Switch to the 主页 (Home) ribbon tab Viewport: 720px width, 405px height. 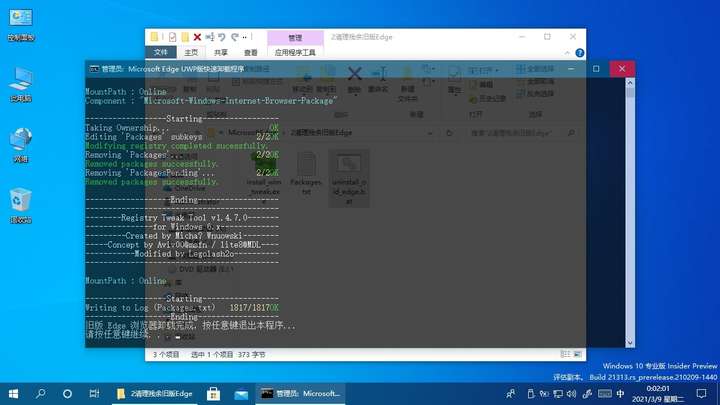point(191,52)
